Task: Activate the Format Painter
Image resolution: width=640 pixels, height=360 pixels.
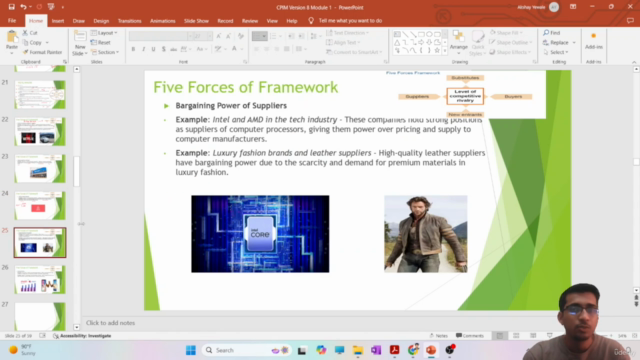Action: (42, 52)
